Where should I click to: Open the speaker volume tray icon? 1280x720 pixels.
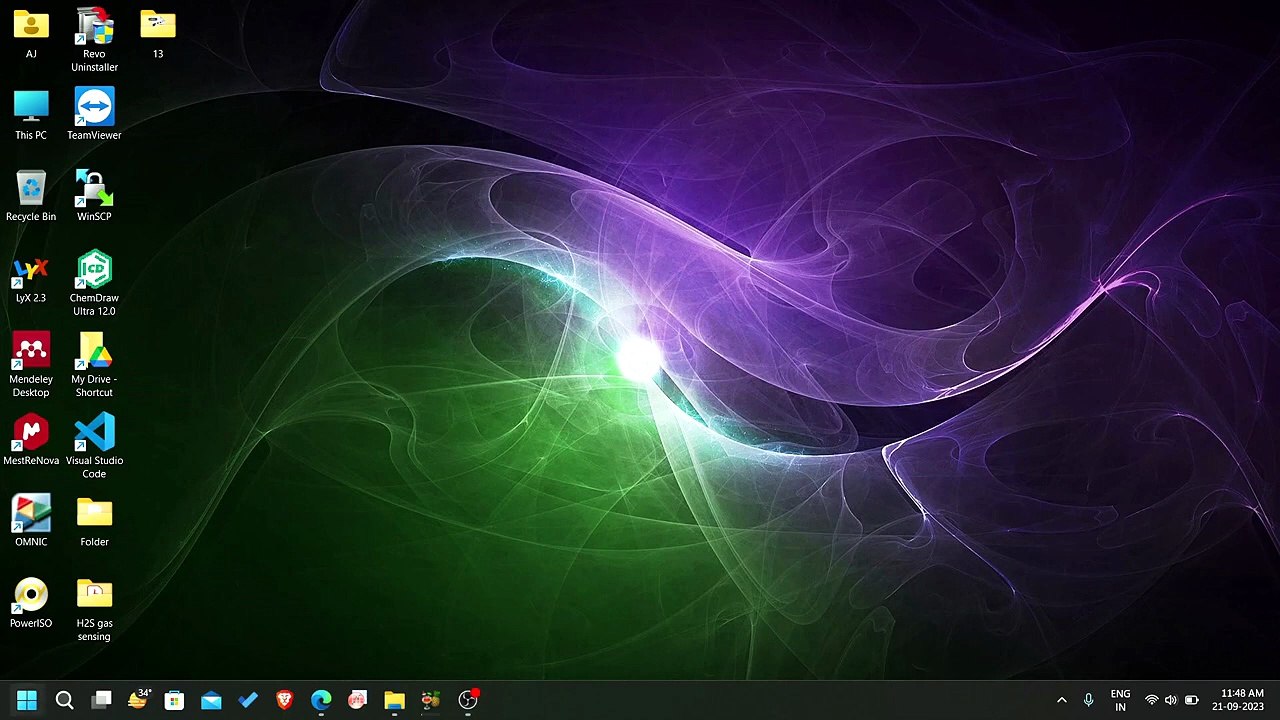coord(1171,700)
